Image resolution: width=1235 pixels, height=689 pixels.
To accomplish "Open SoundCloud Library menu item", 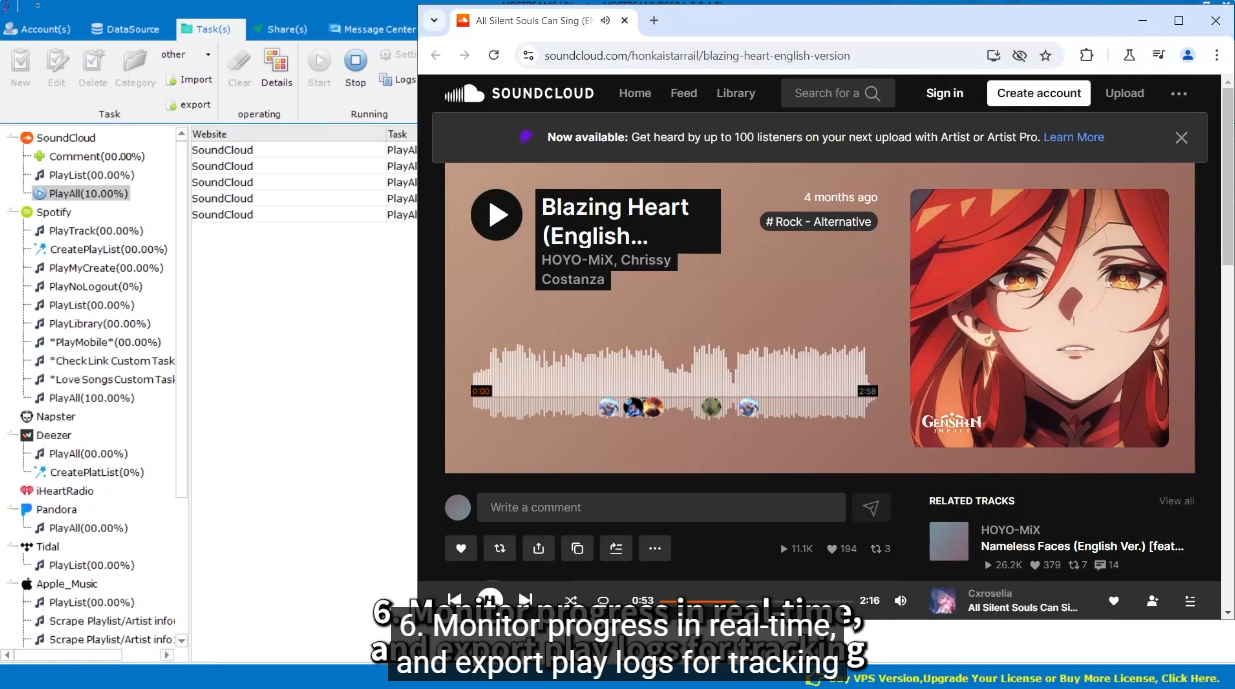I will [736, 93].
